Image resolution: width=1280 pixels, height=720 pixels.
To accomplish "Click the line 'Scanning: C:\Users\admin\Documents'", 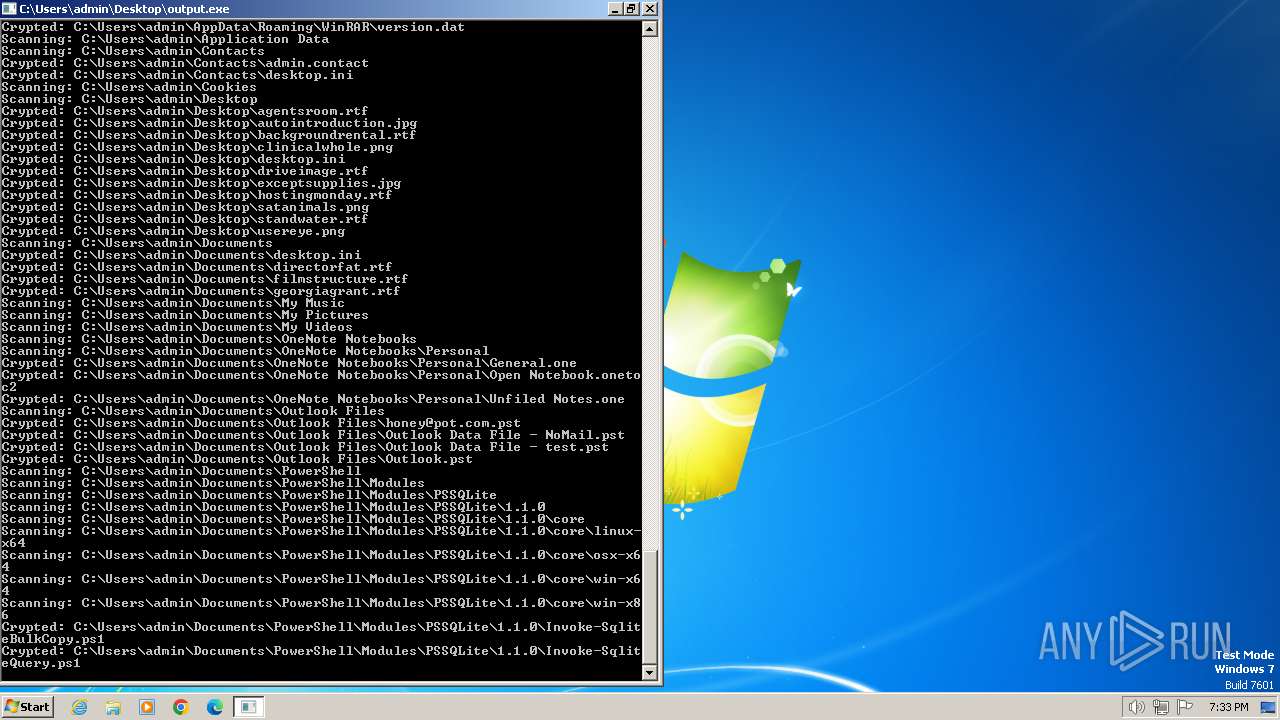I will pos(136,243).
